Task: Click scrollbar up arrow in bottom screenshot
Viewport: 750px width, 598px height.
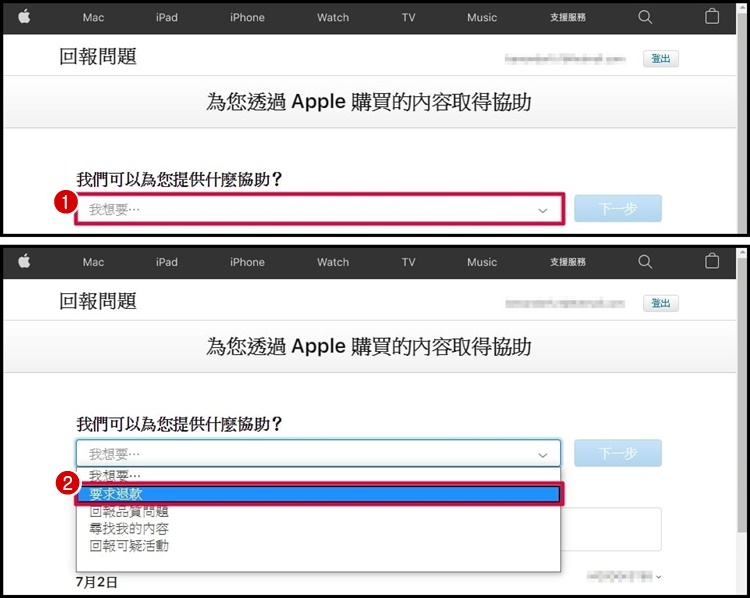Action: [742, 252]
